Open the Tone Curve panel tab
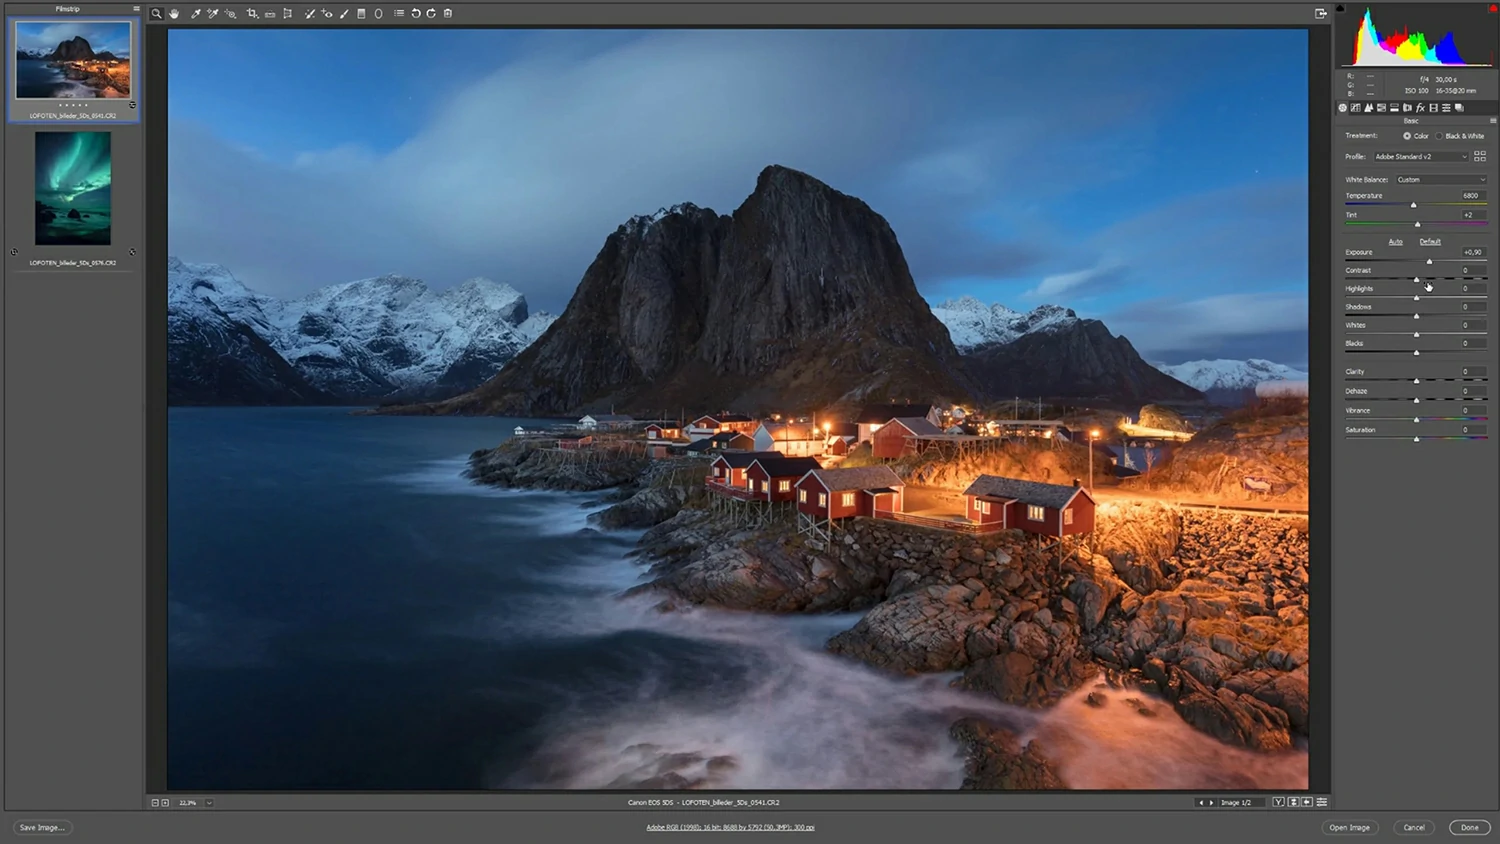The width and height of the screenshot is (1500, 844). click(x=1355, y=108)
